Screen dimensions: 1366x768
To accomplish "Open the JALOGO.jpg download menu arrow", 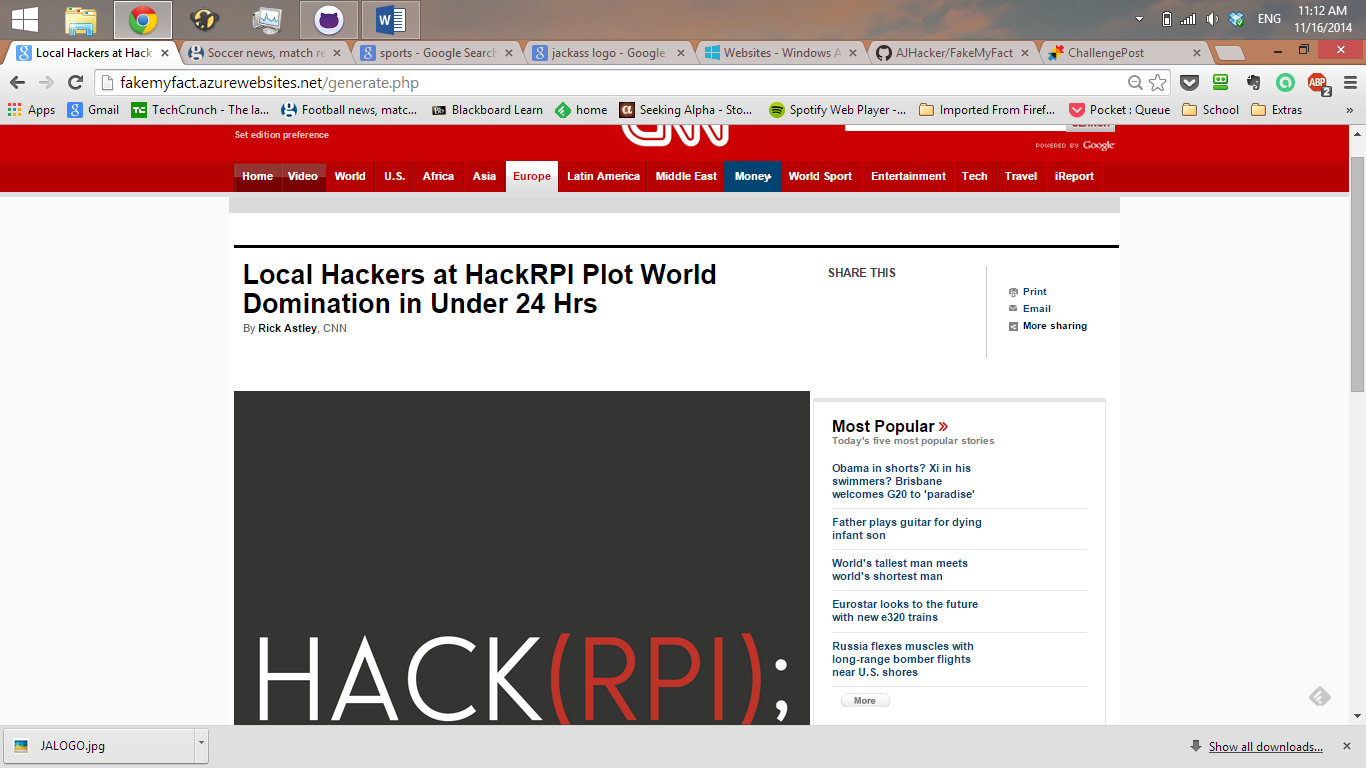I will coord(201,745).
